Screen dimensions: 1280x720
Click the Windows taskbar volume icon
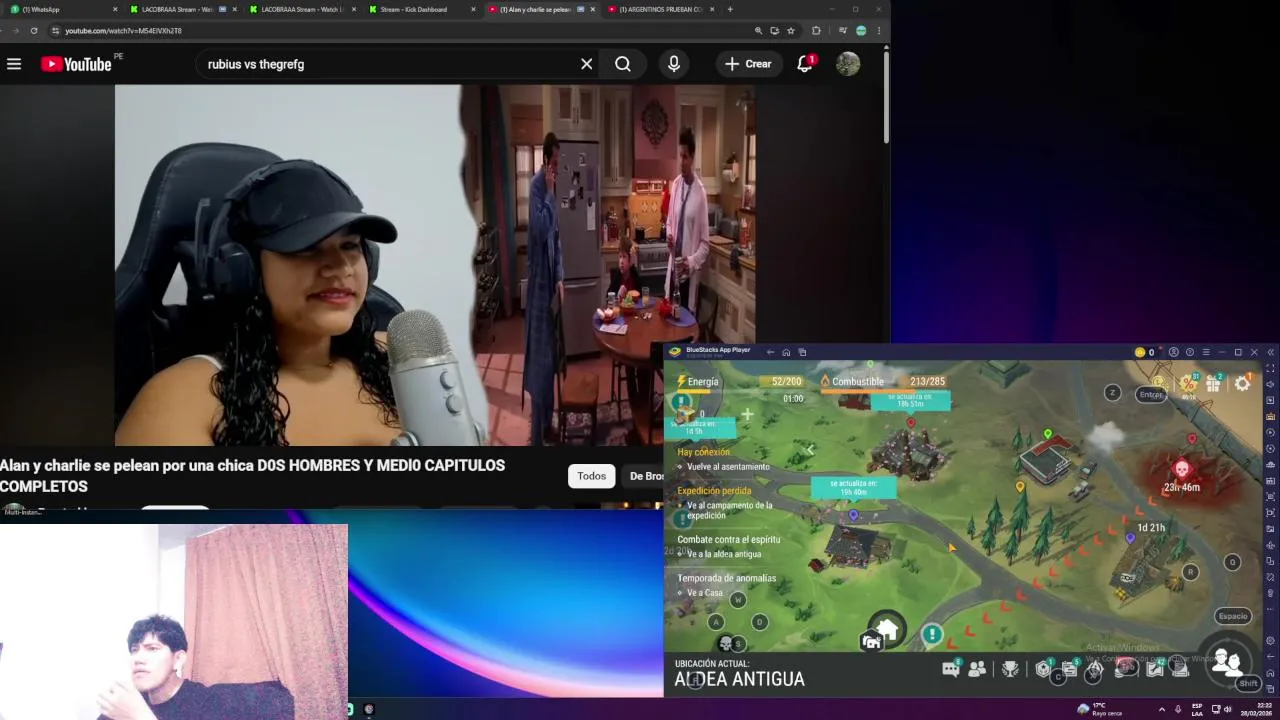click(x=1230, y=709)
